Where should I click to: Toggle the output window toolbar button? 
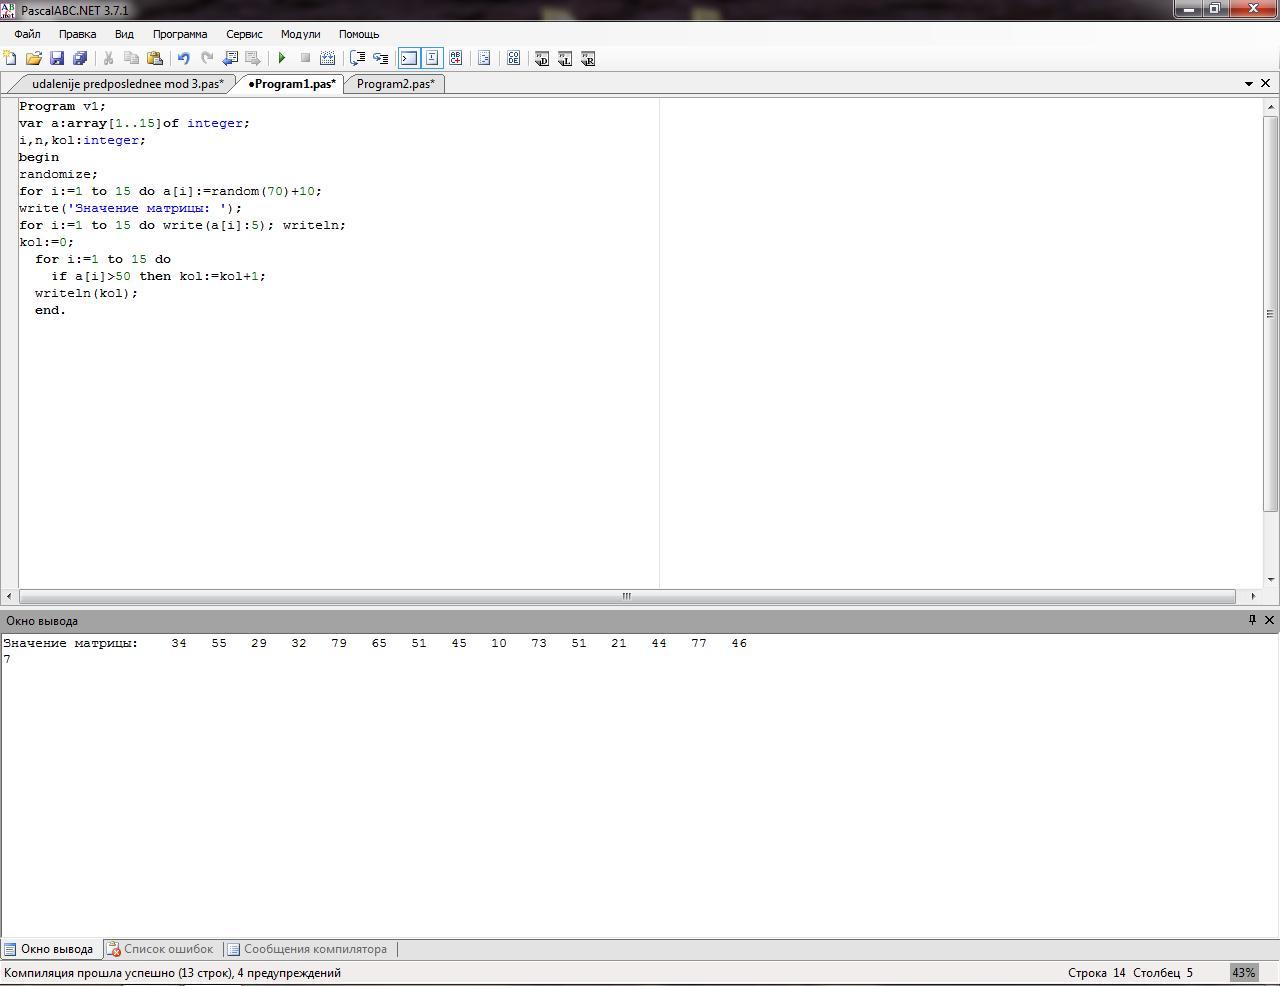point(409,58)
